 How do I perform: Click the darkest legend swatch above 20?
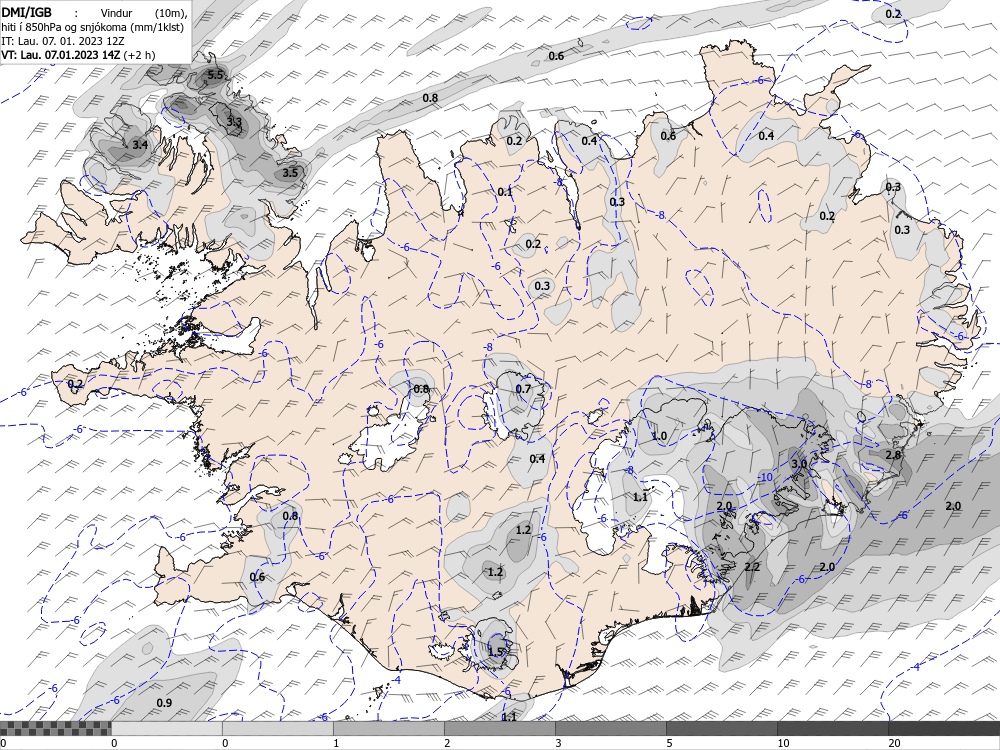tap(944, 728)
